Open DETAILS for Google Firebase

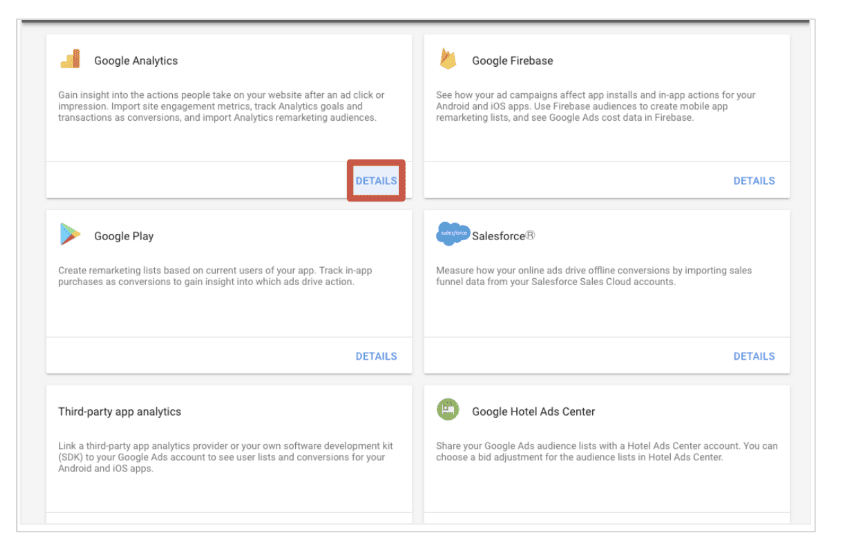click(x=754, y=181)
